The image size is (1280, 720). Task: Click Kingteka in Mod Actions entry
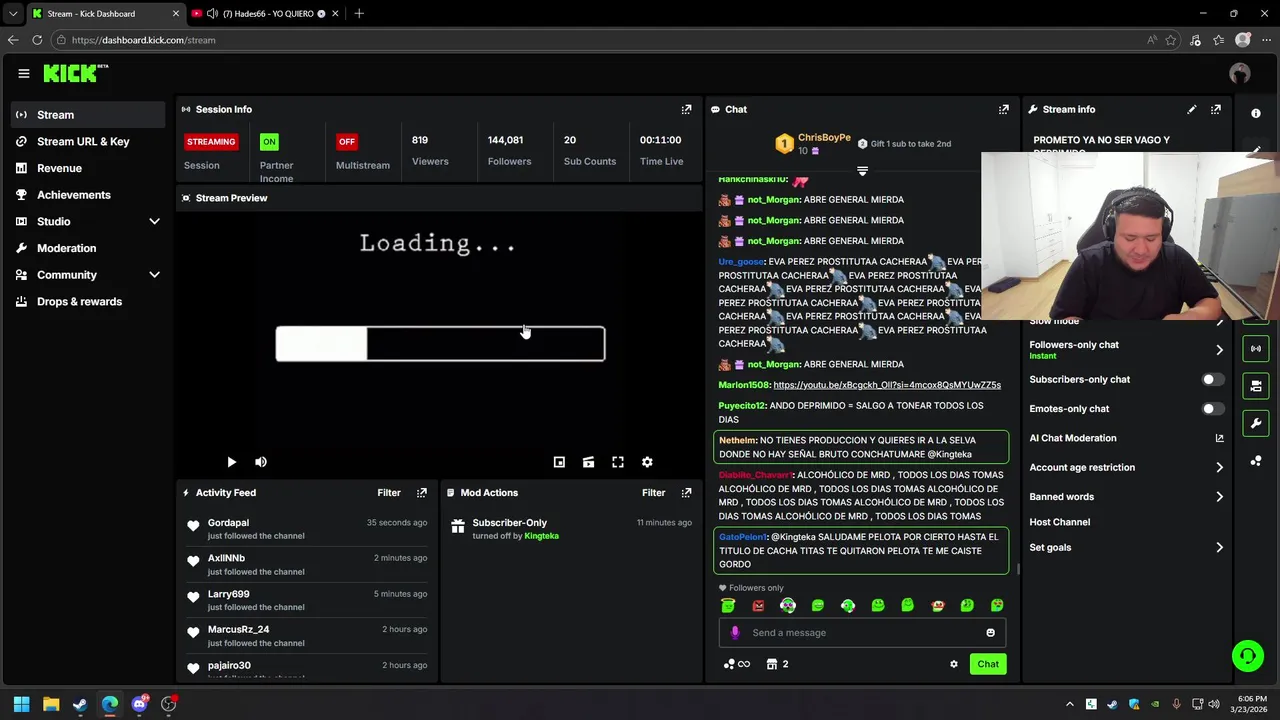pos(541,536)
